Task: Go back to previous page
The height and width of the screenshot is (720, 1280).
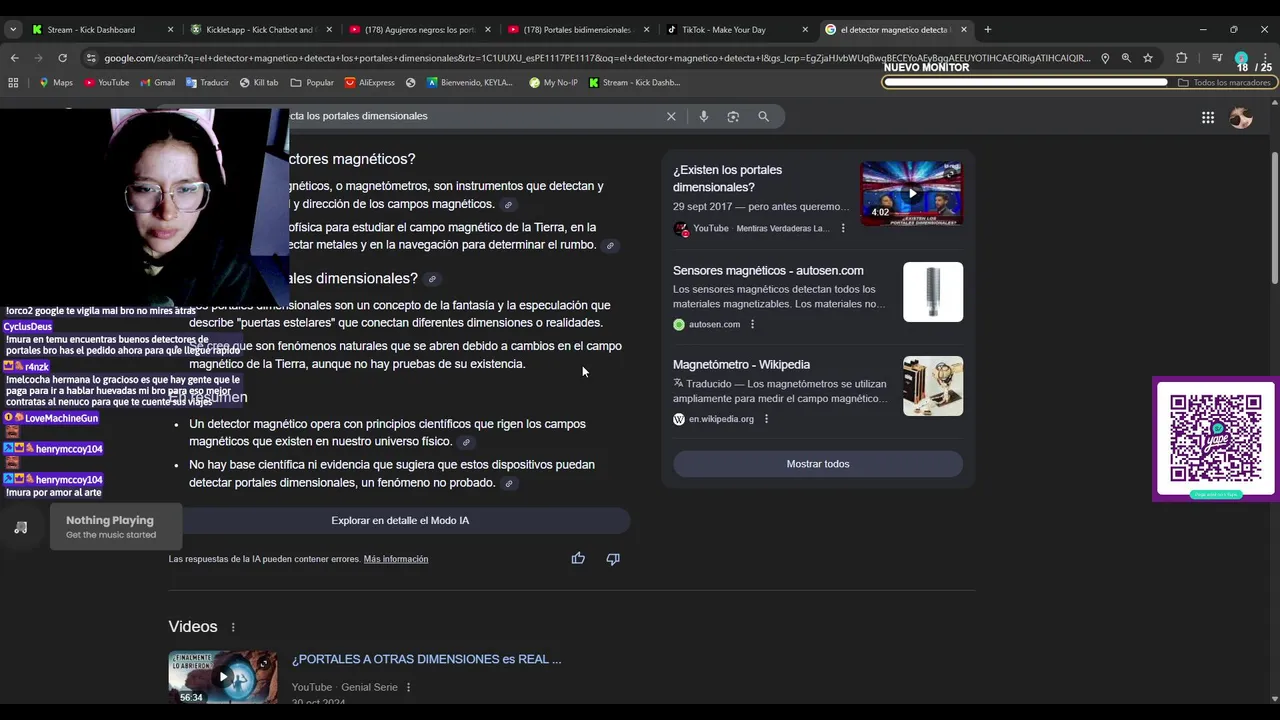Action: (14, 58)
